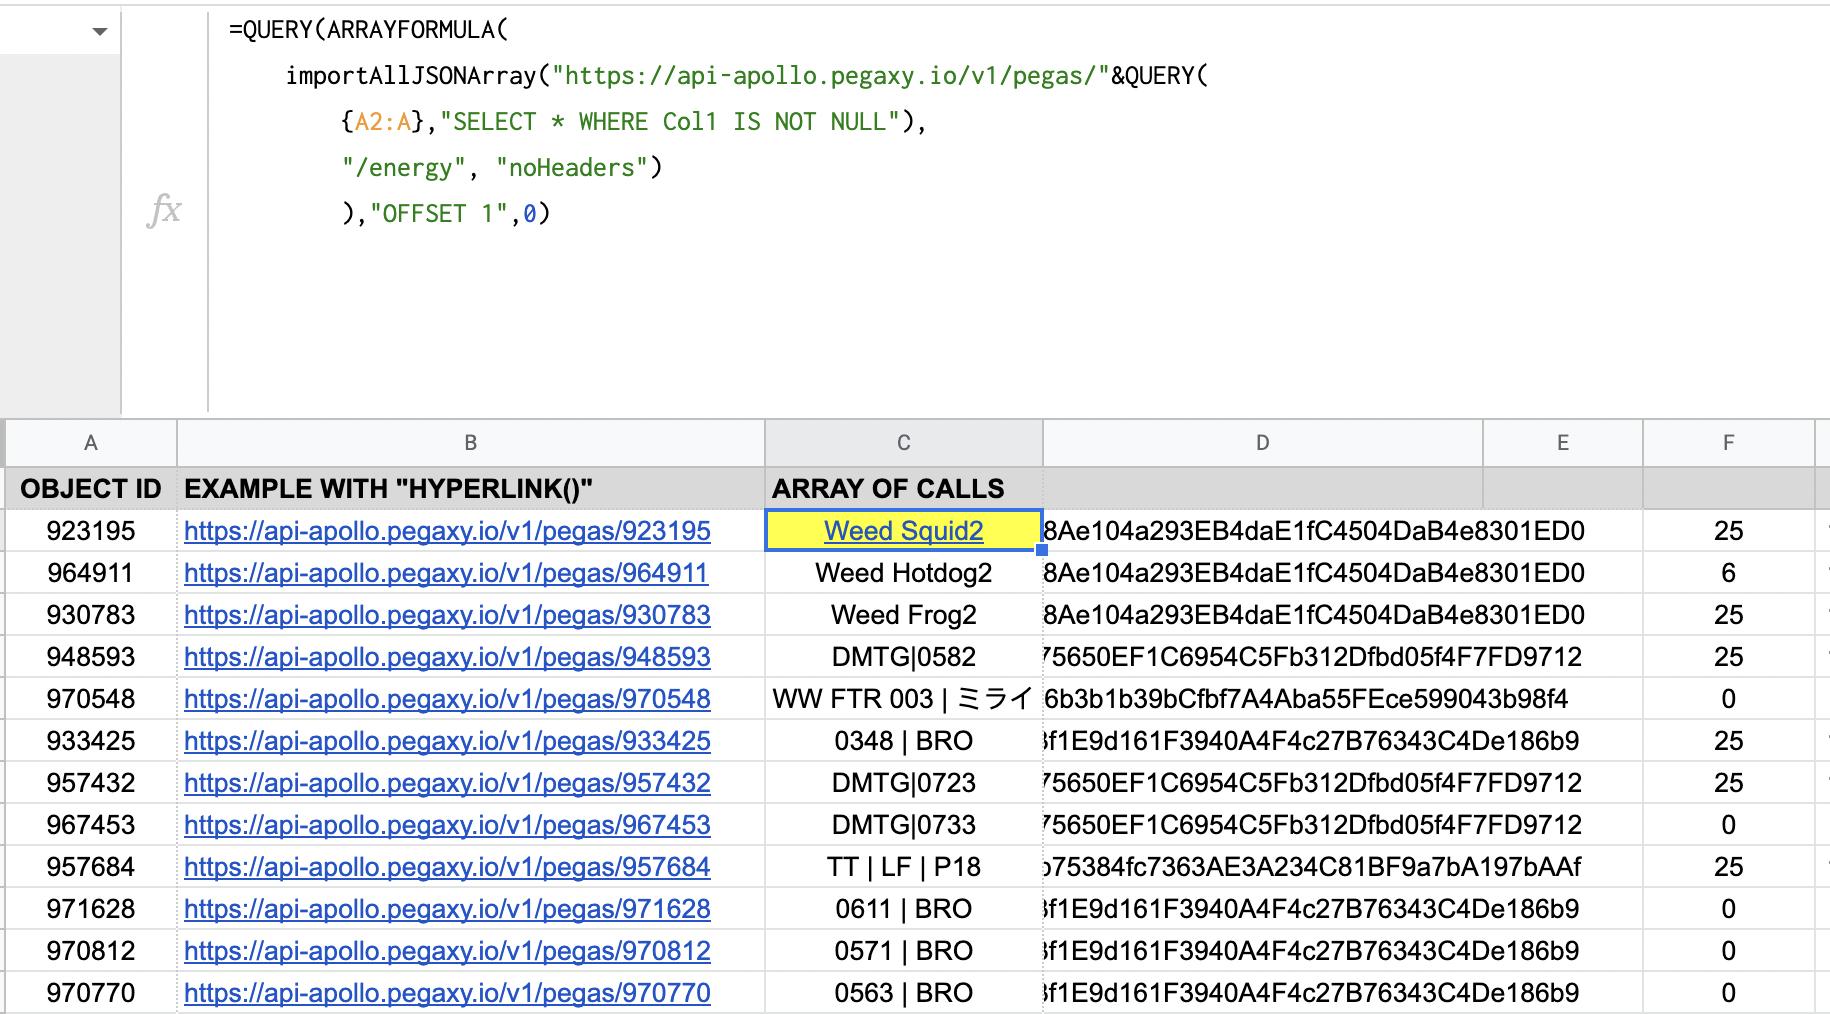Select column B header

471,443
